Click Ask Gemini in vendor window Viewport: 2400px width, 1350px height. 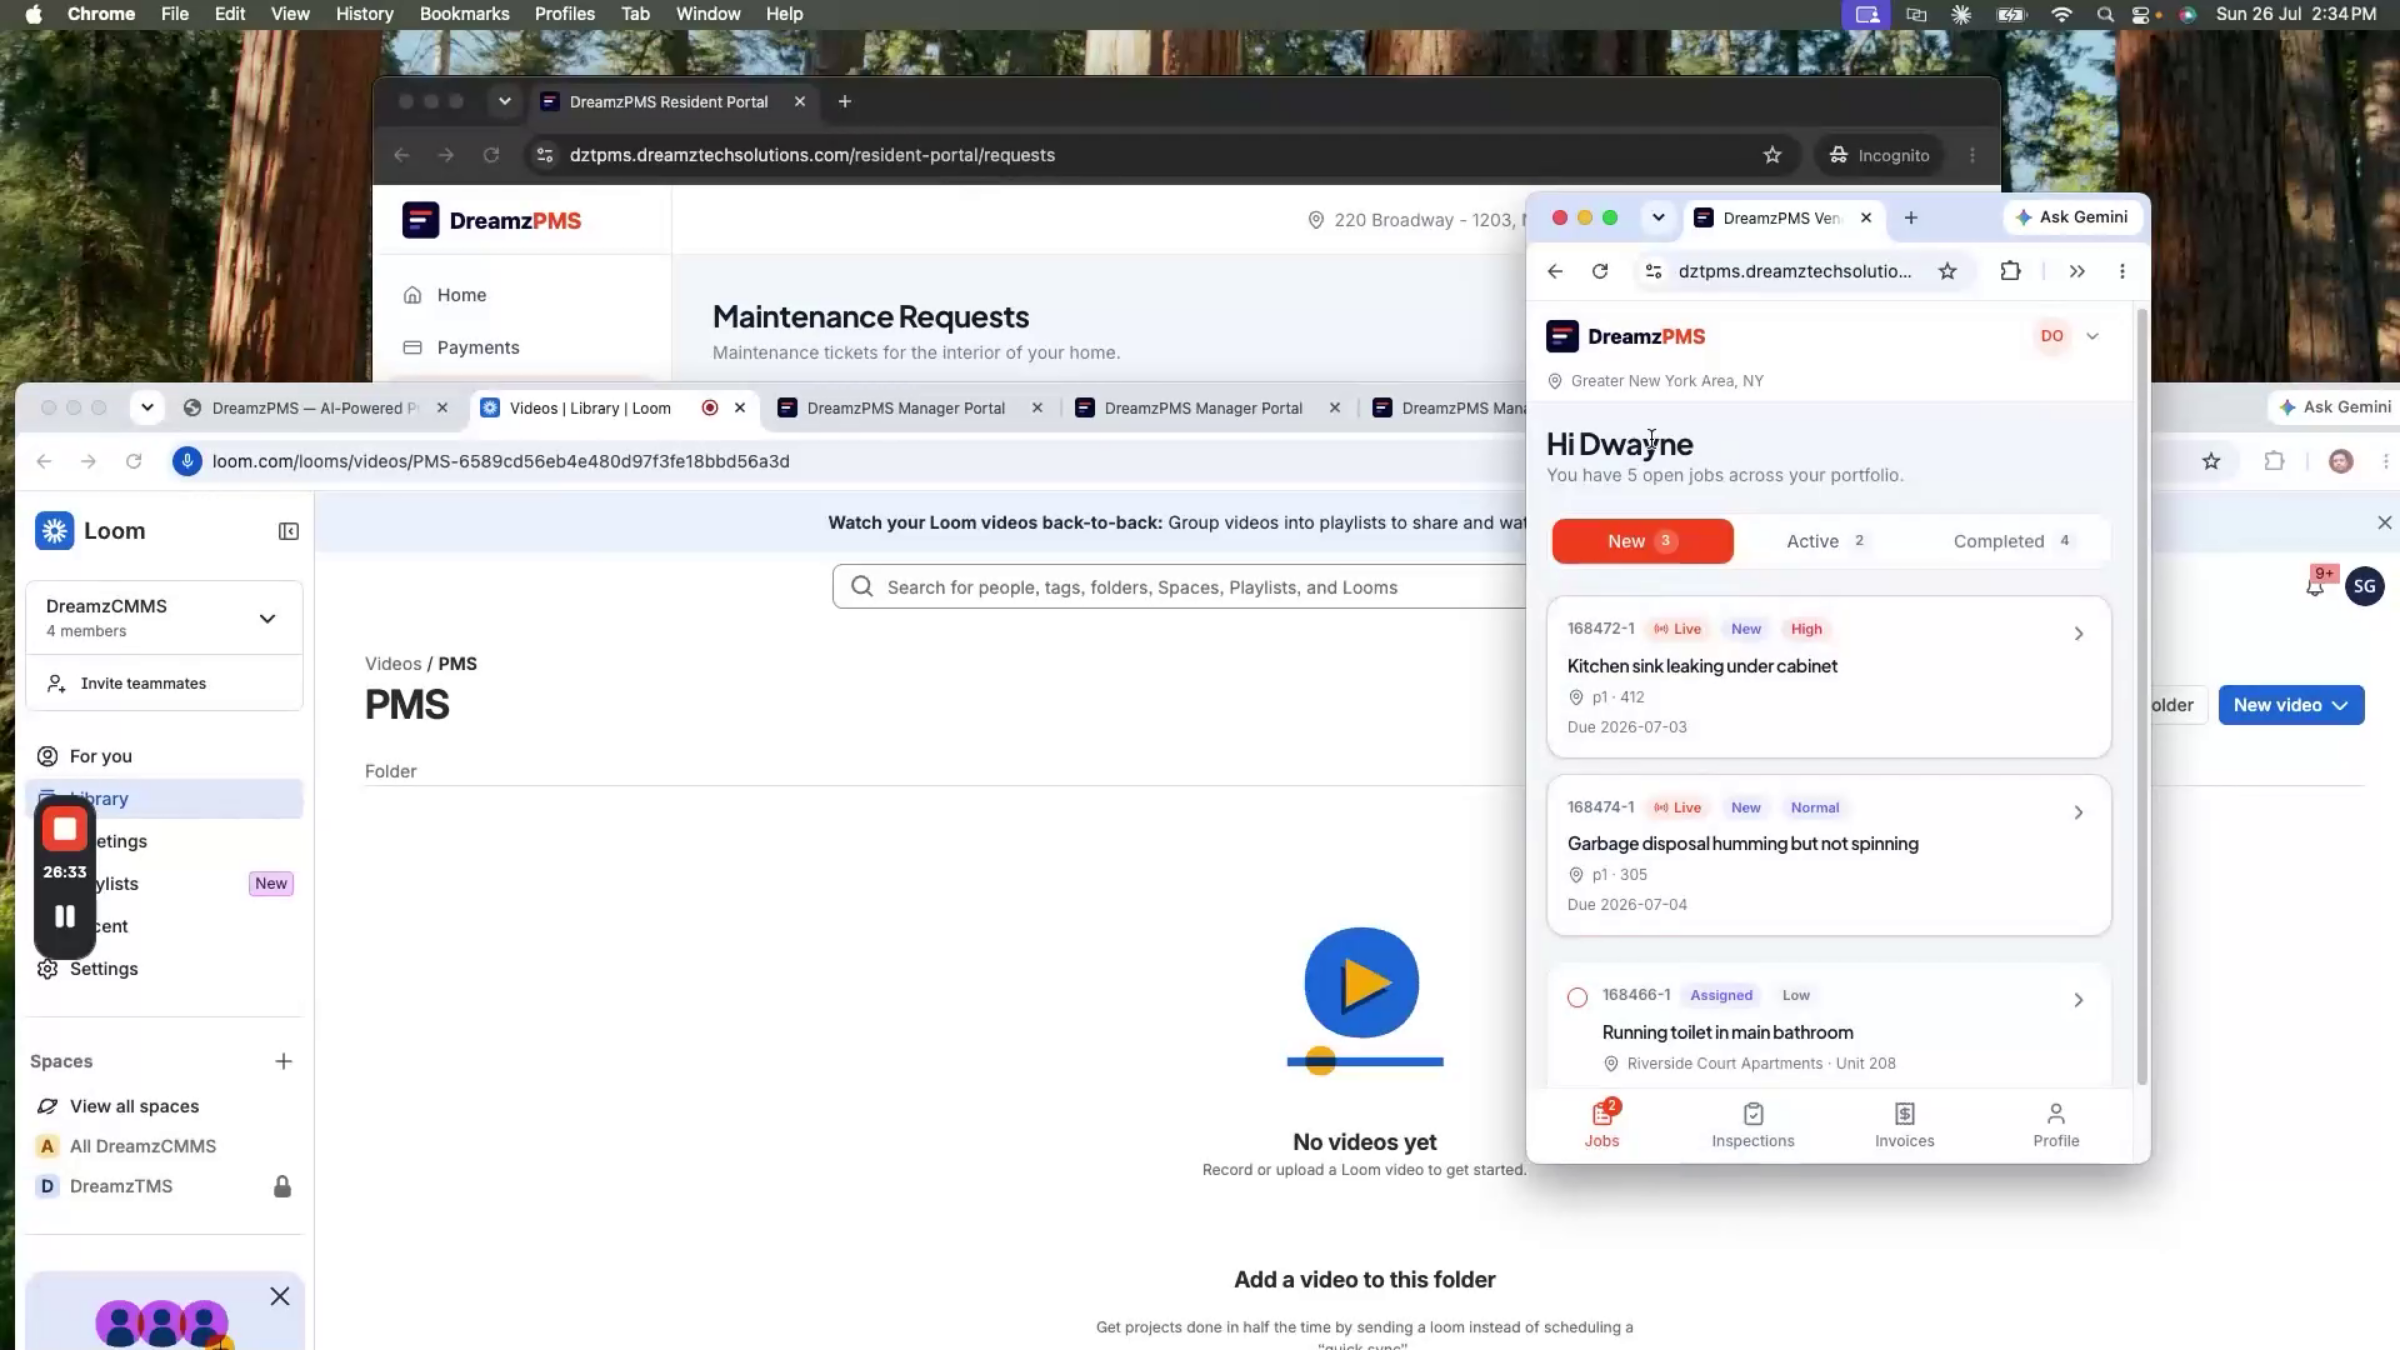click(x=2073, y=217)
